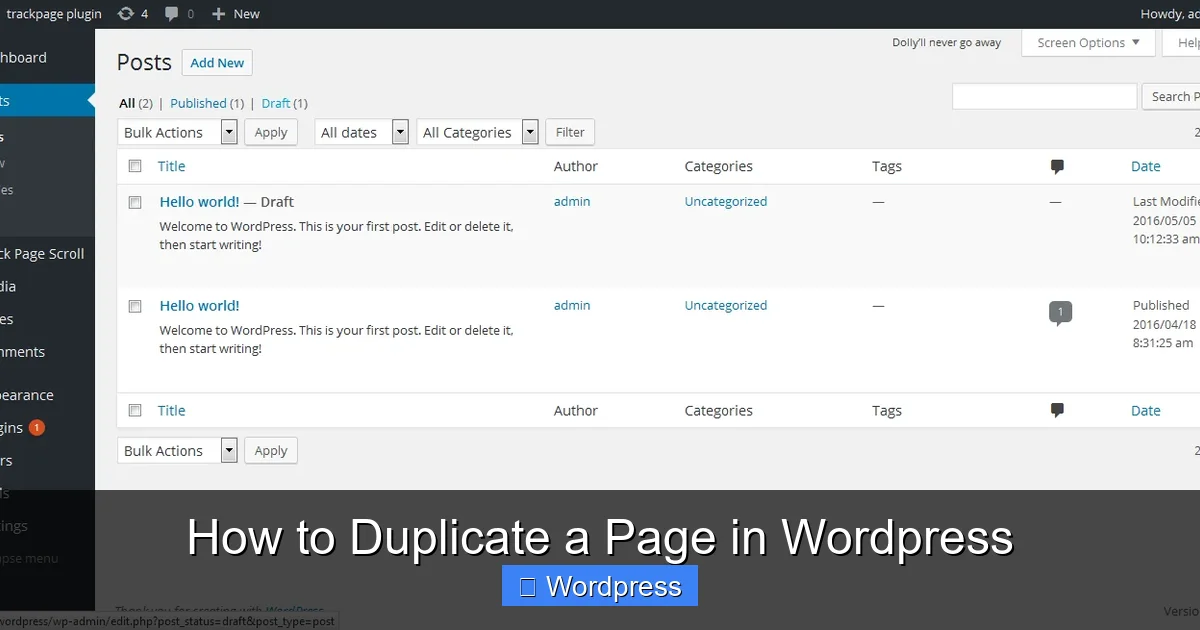Filter posts by Published status
This screenshot has height=630, width=1200.
coord(198,103)
